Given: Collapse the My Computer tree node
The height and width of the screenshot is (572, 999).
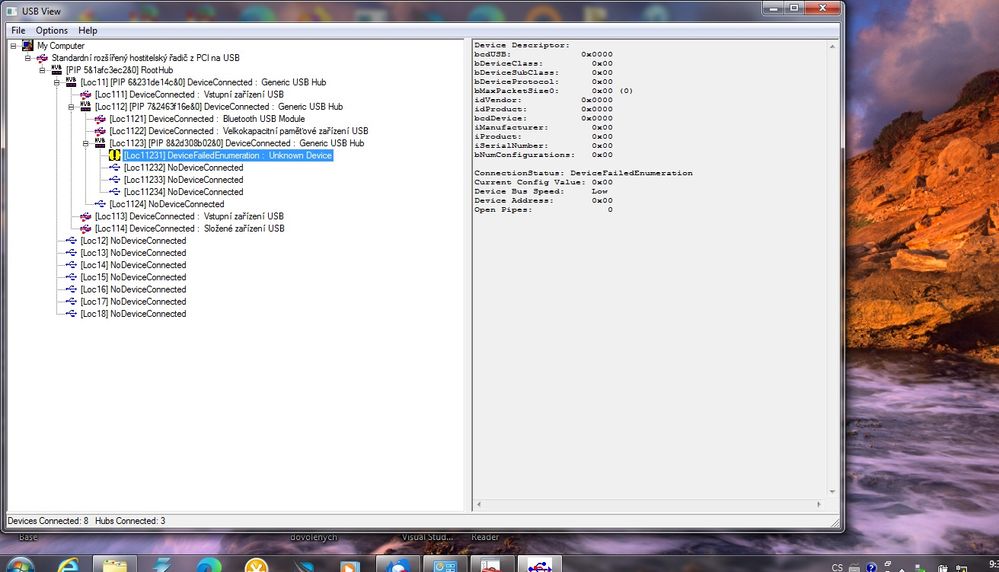Looking at the screenshot, I should point(13,46).
